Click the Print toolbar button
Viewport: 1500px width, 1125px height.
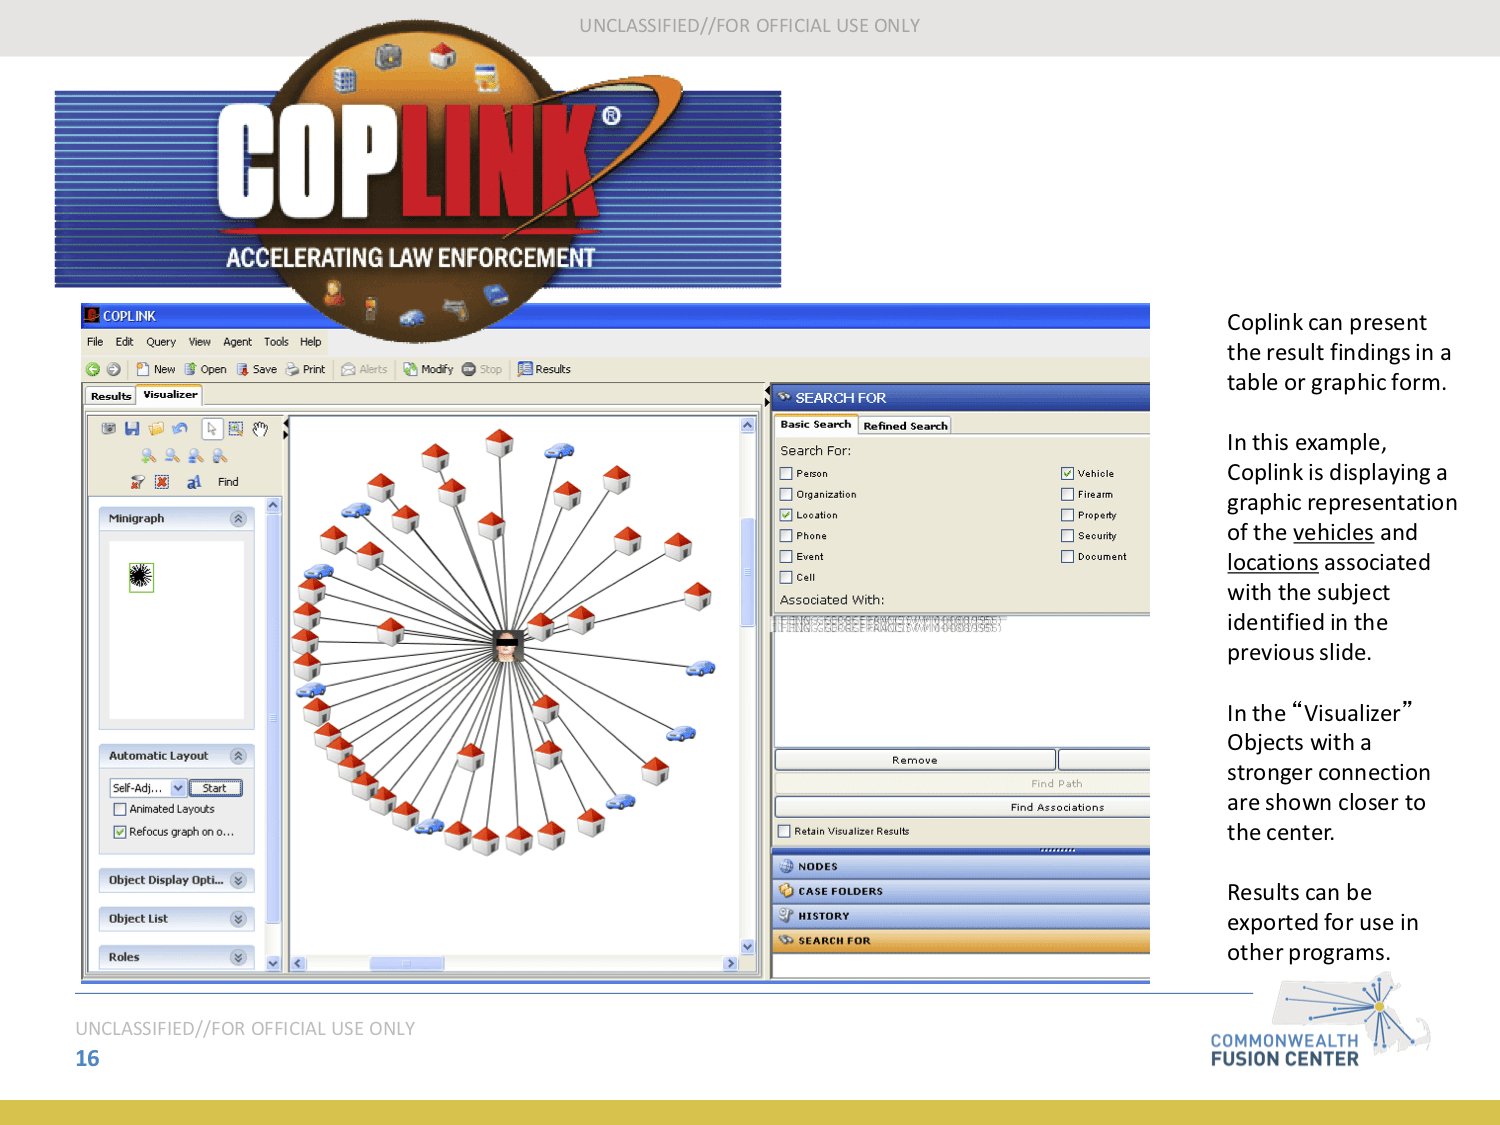306,369
